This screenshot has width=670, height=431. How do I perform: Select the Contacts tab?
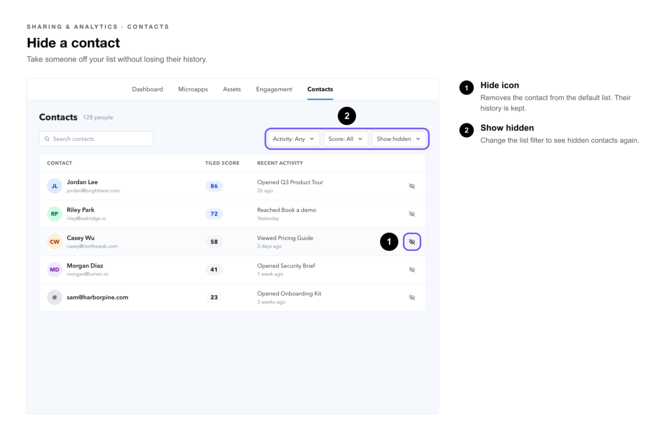pyautogui.click(x=320, y=89)
